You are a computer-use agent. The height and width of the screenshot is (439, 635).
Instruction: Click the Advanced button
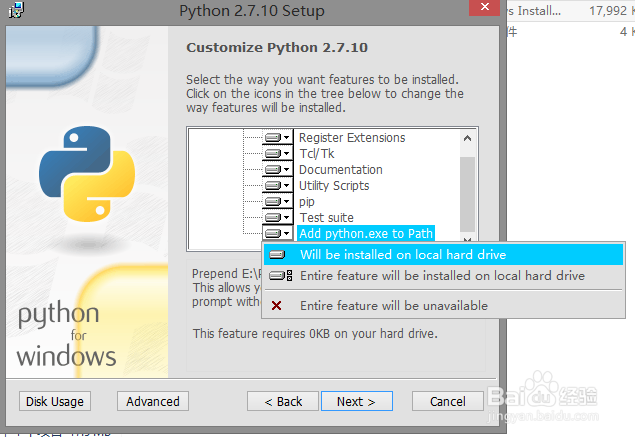(153, 401)
